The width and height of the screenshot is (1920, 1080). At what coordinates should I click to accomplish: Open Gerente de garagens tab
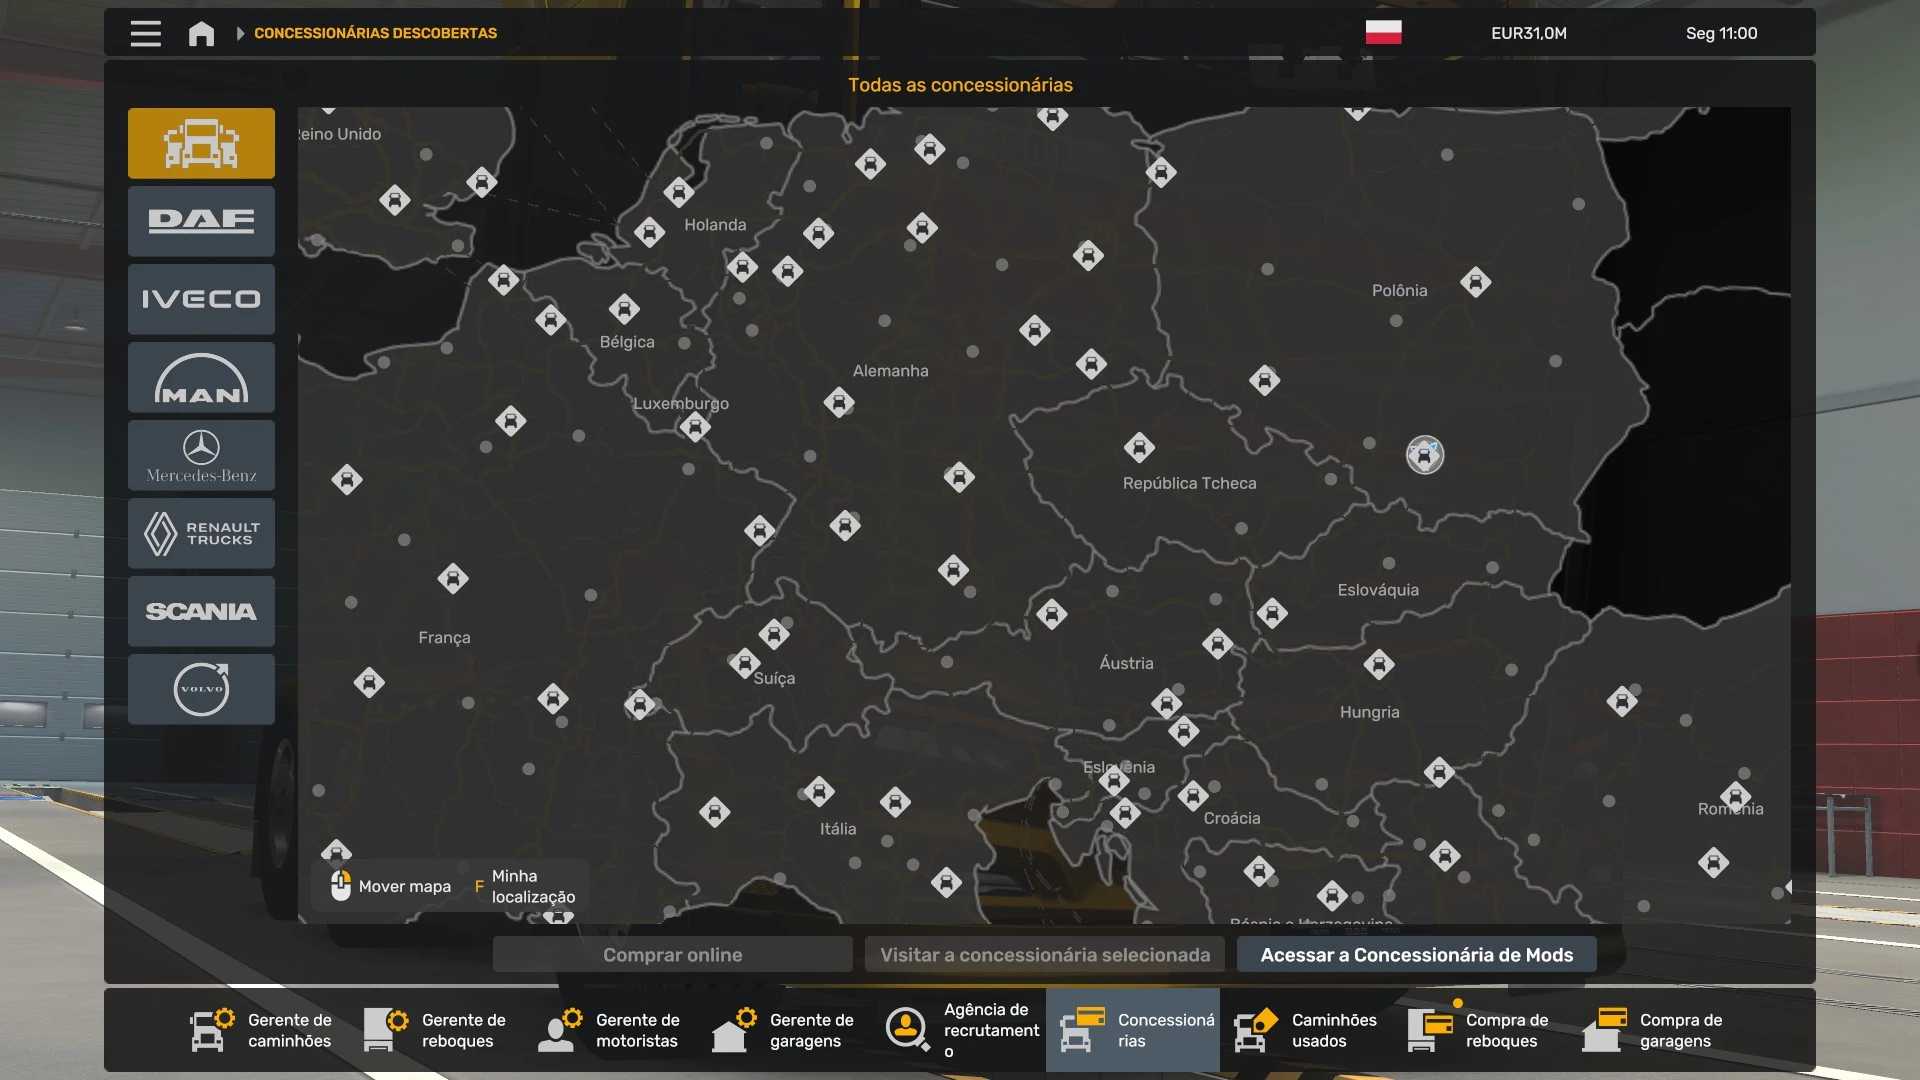[x=785, y=1030]
